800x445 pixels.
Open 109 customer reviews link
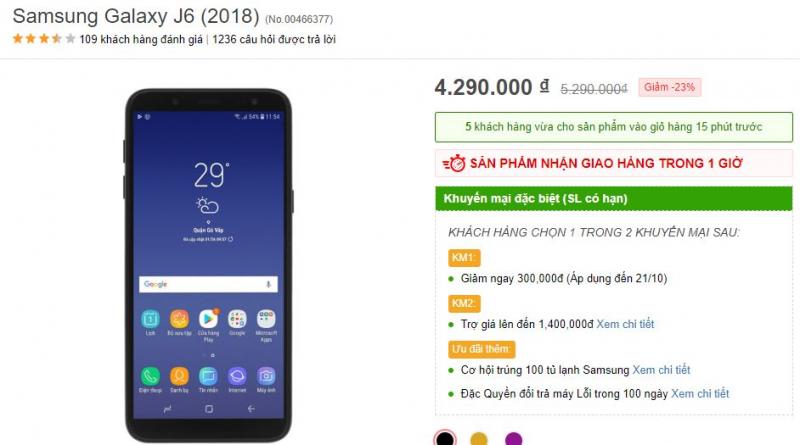coord(141,39)
